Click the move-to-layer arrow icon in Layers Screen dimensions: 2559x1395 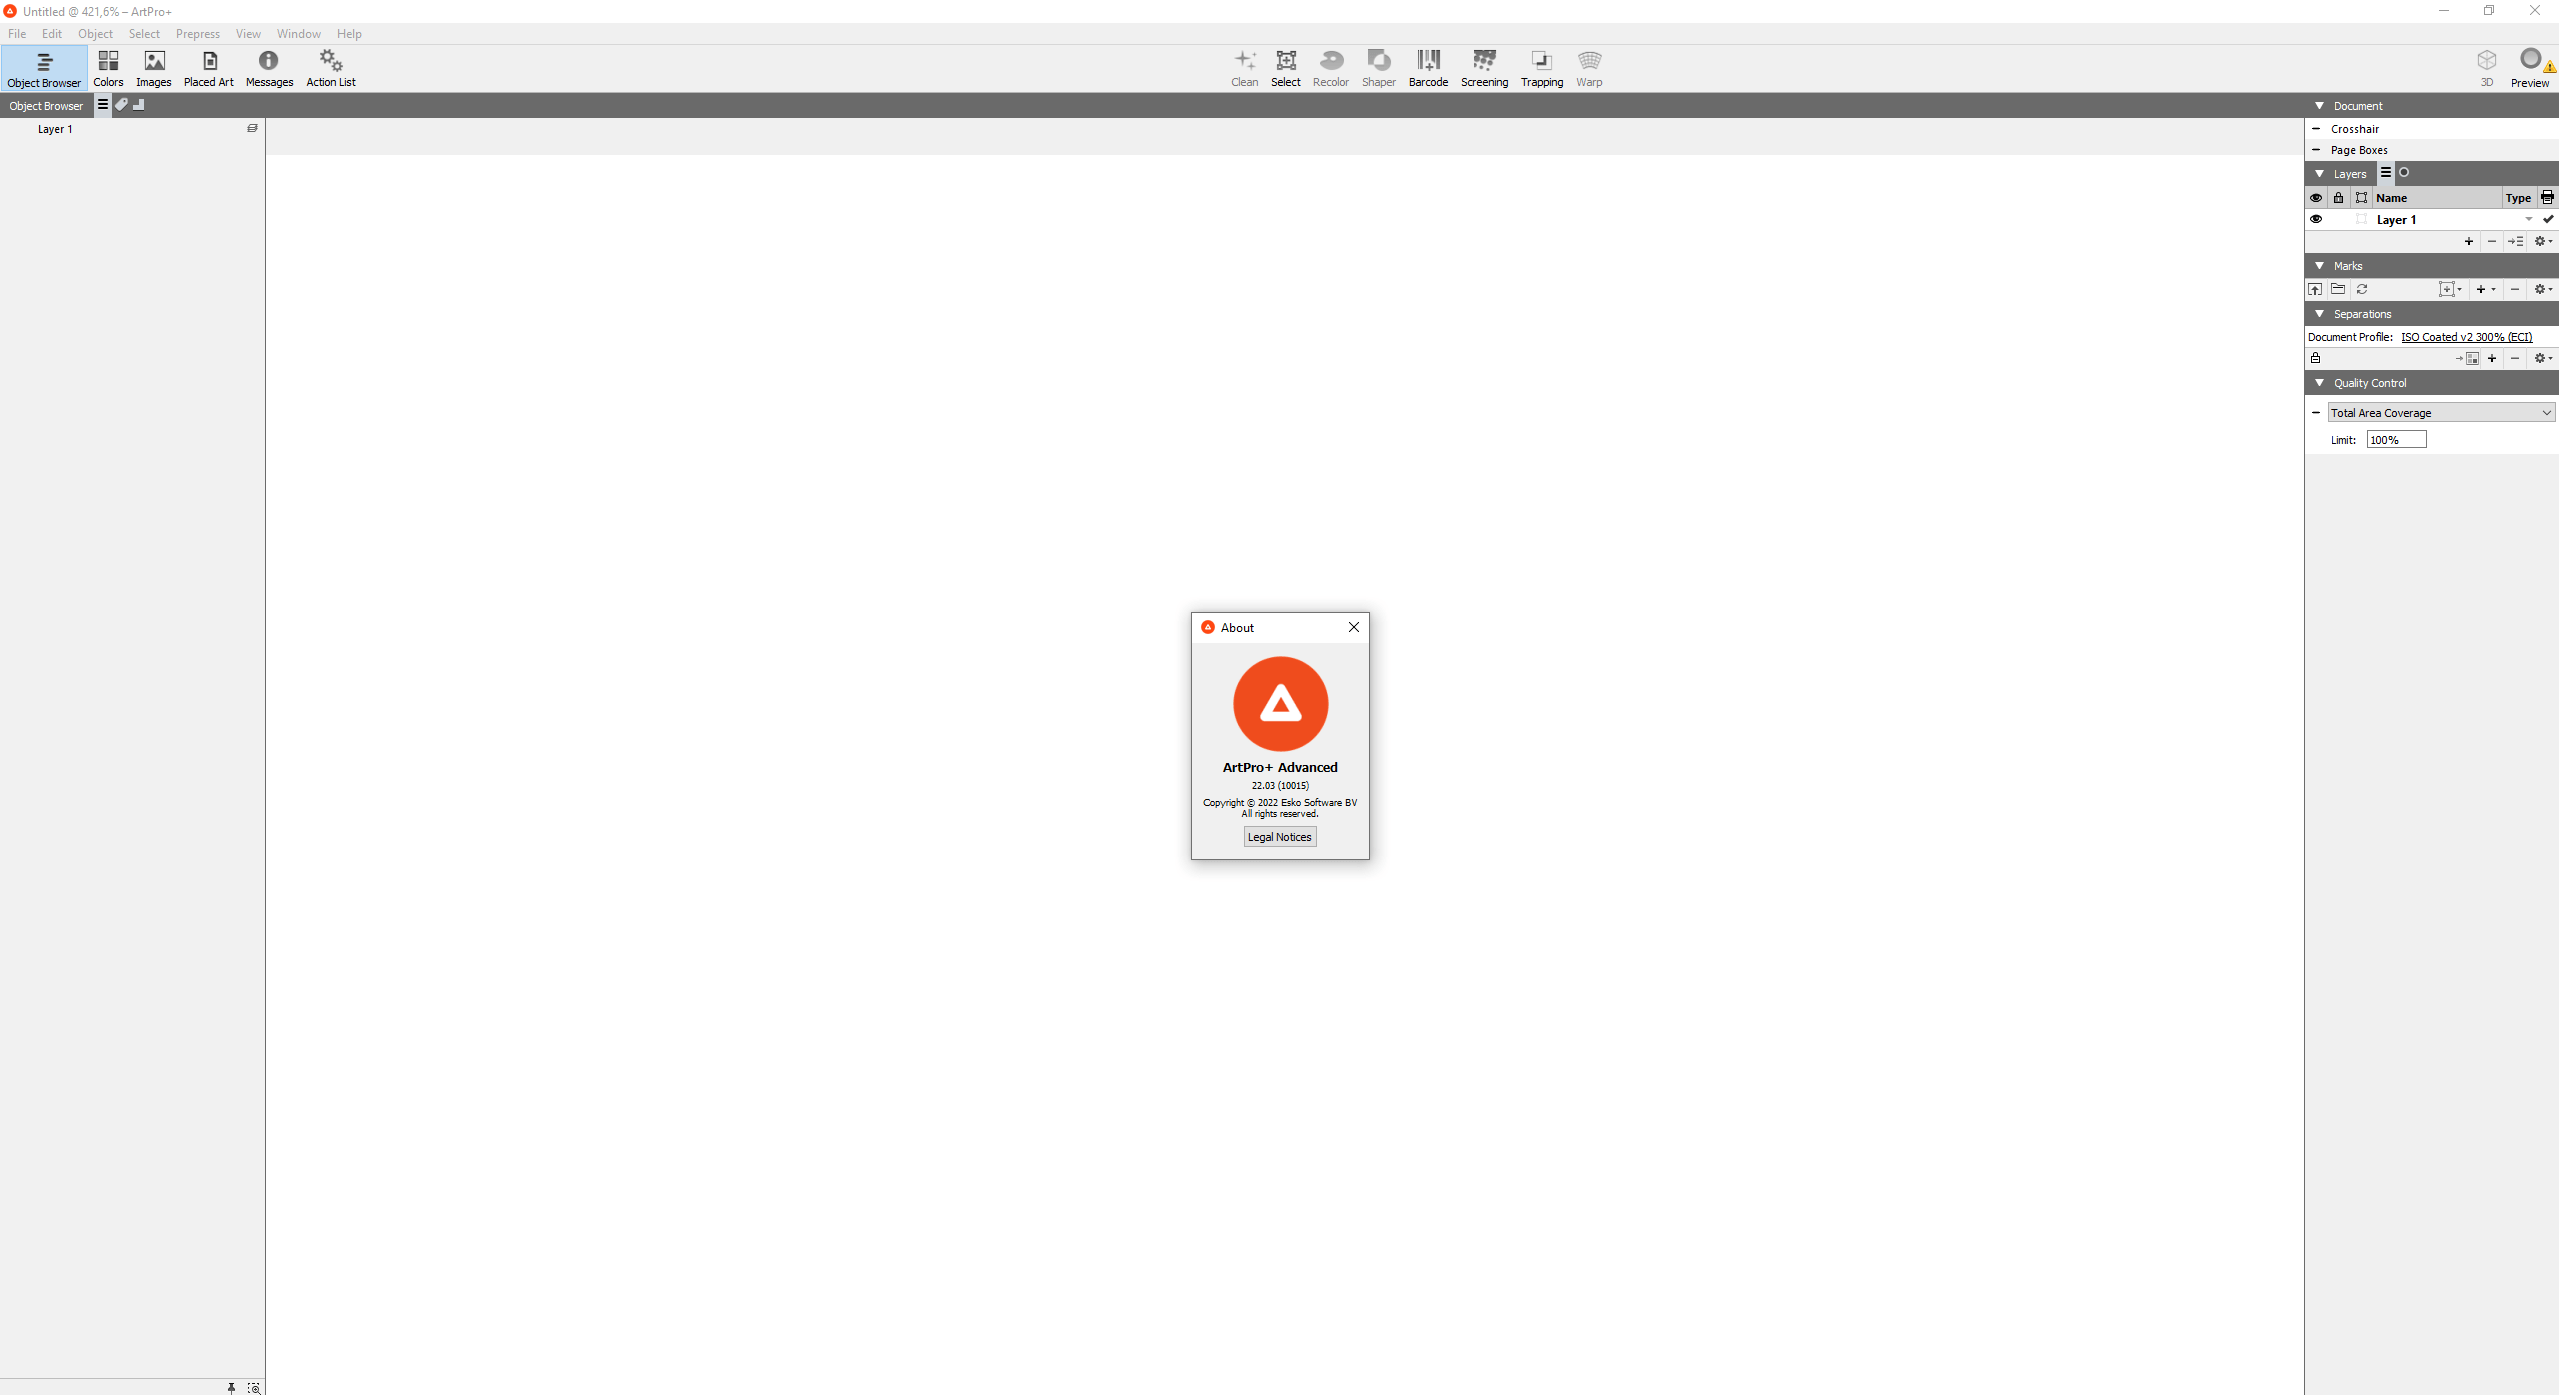point(2516,241)
